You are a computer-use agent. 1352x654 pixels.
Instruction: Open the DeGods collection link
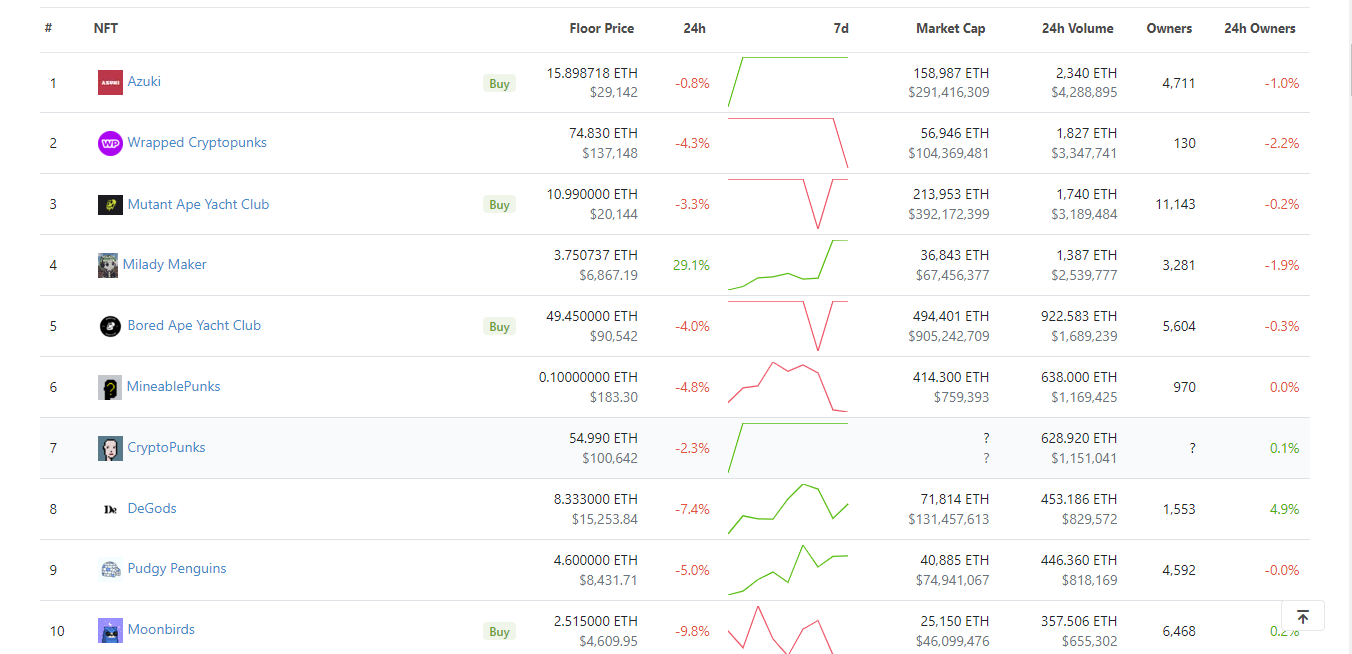pos(152,508)
